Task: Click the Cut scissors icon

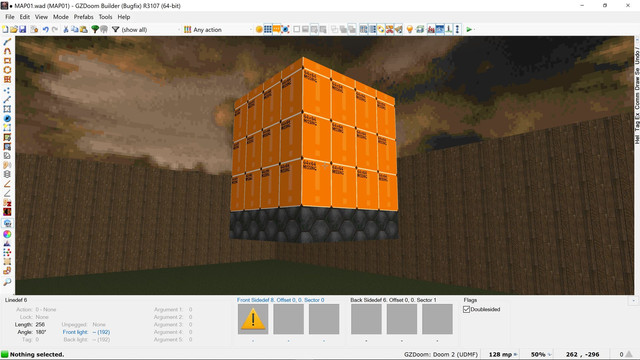Action: click(x=66, y=29)
